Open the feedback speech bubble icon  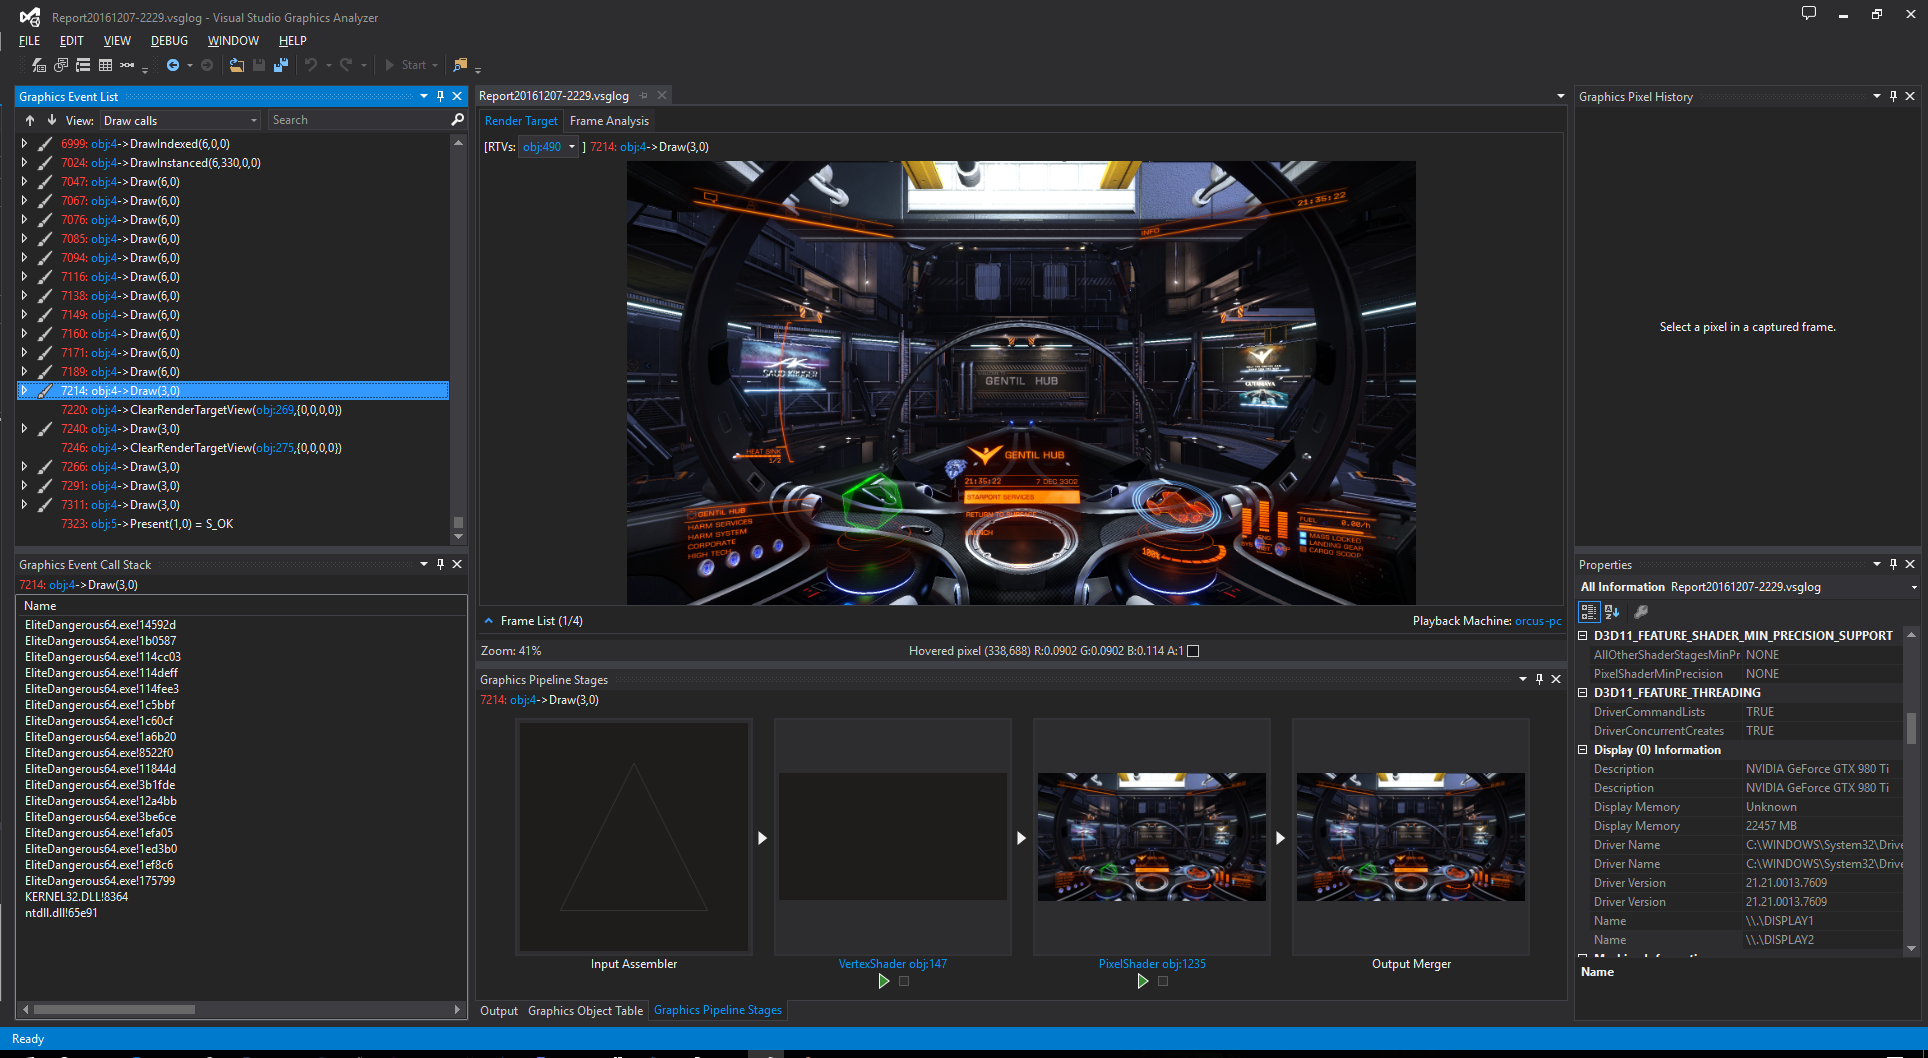(x=1809, y=14)
